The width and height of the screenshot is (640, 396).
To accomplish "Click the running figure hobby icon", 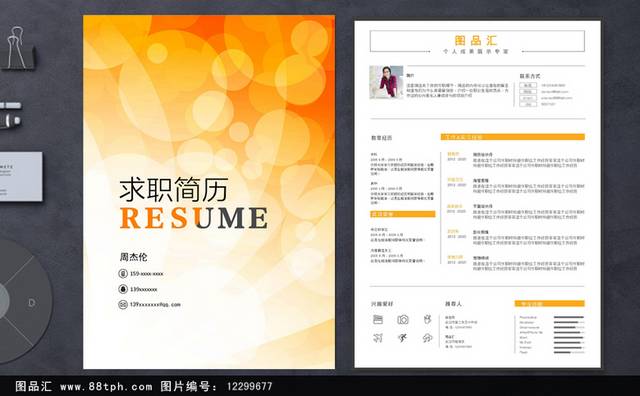I will coord(402,338).
